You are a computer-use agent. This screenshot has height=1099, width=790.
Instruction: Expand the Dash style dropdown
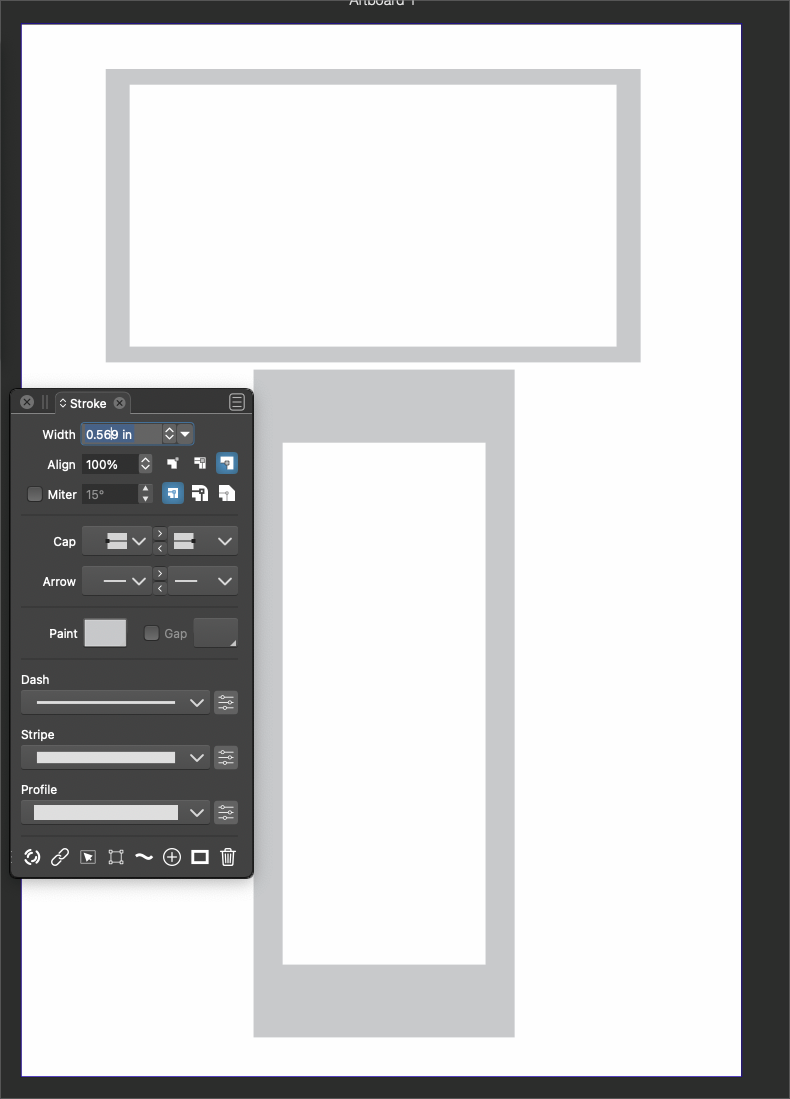tap(115, 703)
